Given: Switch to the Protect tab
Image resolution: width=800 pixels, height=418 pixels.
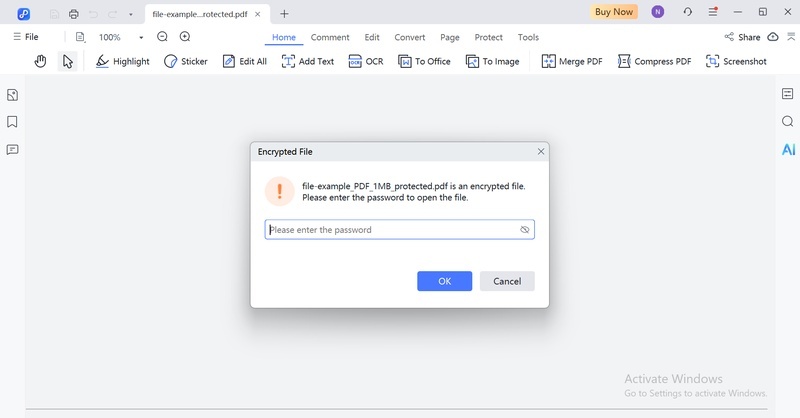Looking at the screenshot, I should click(488, 37).
